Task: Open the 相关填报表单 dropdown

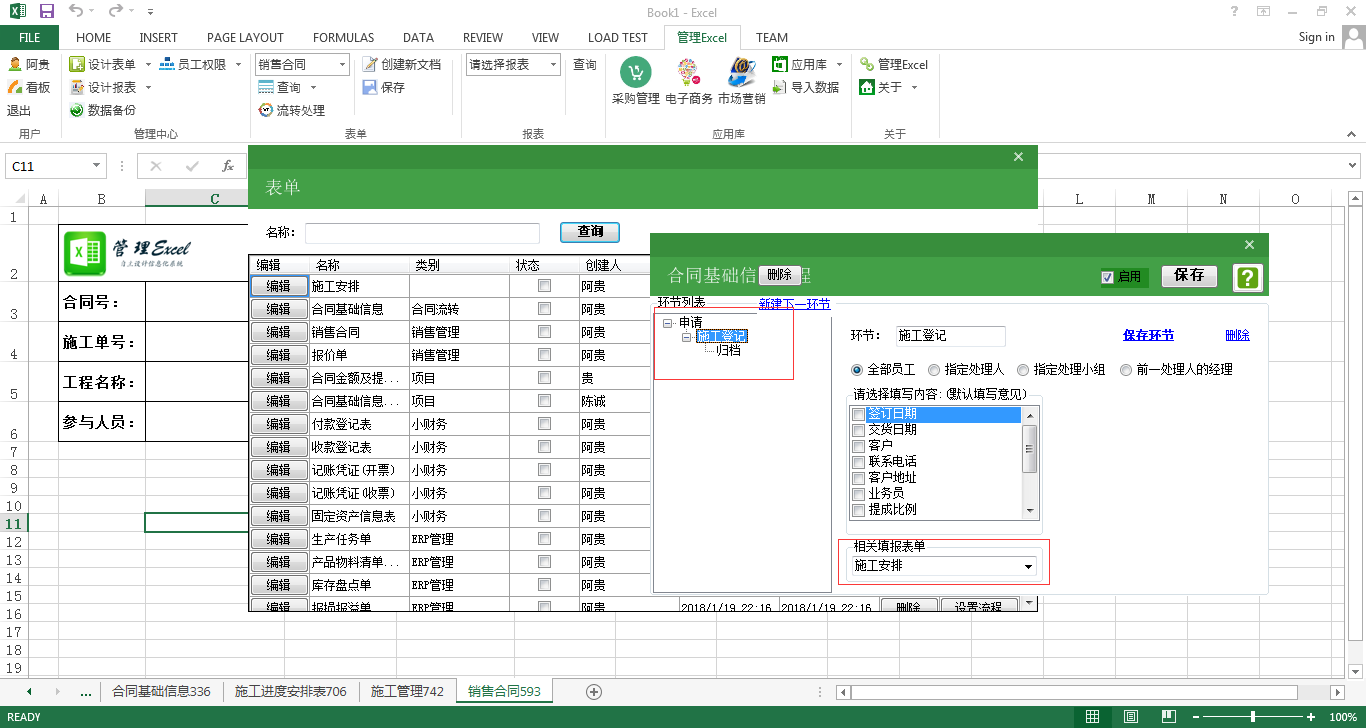Action: pyautogui.click(x=1028, y=567)
